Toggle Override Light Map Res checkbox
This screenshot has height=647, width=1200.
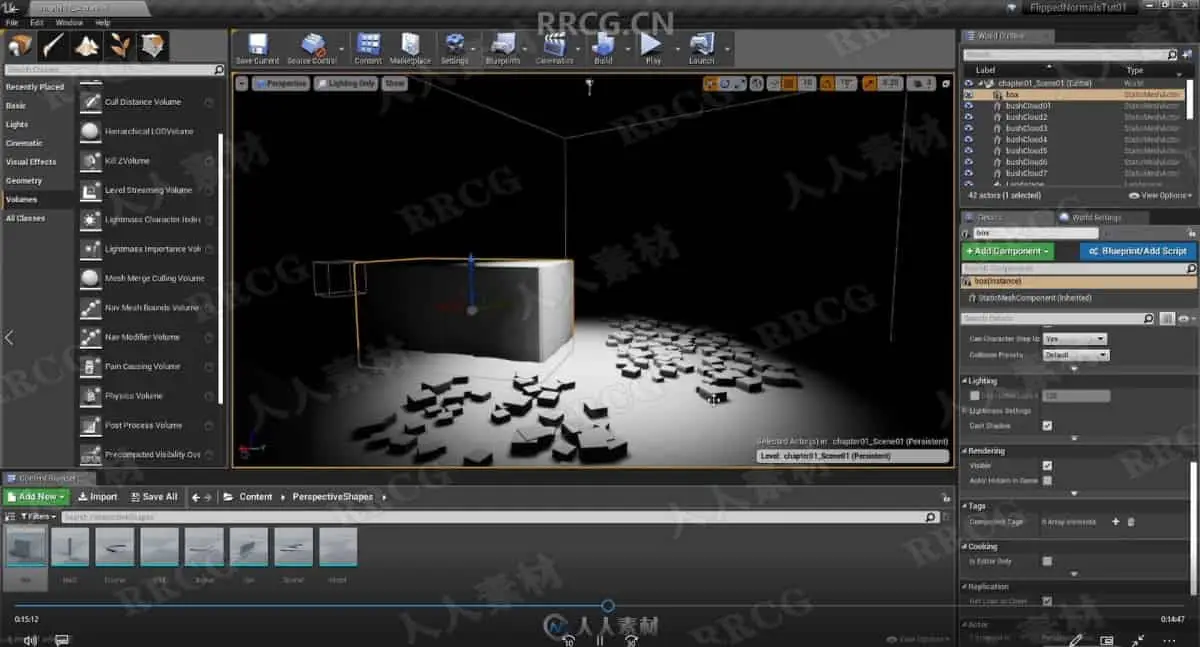(x=975, y=396)
